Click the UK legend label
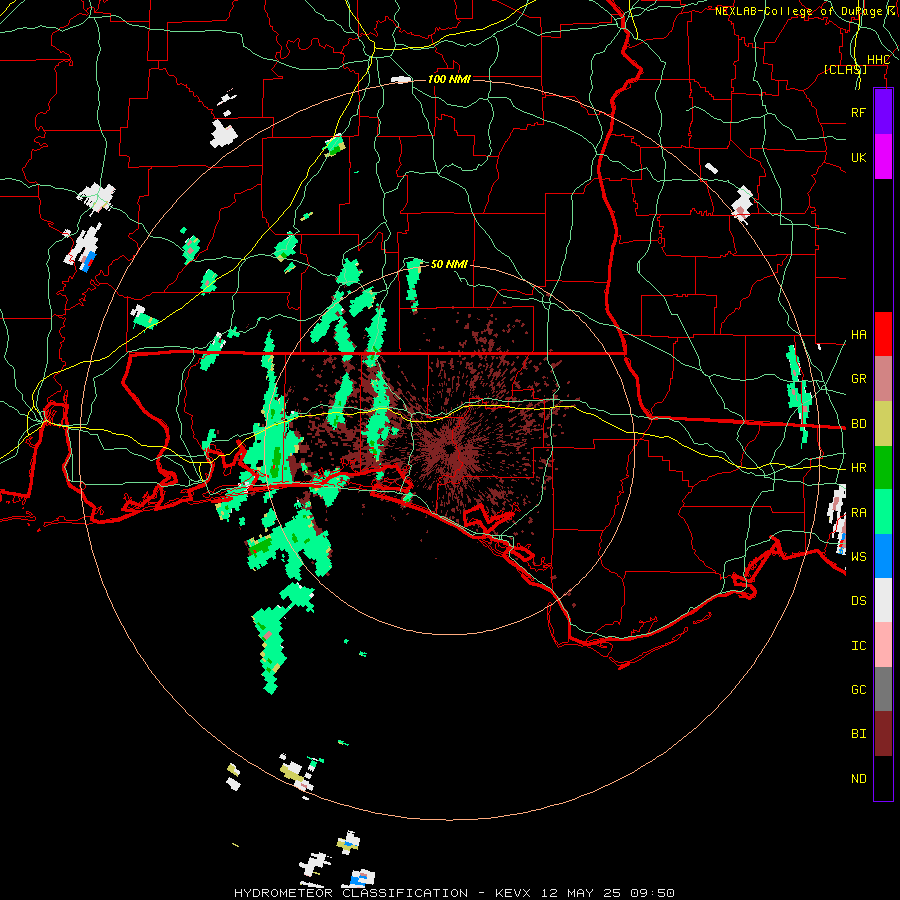This screenshot has width=900, height=900. tap(858, 157)
